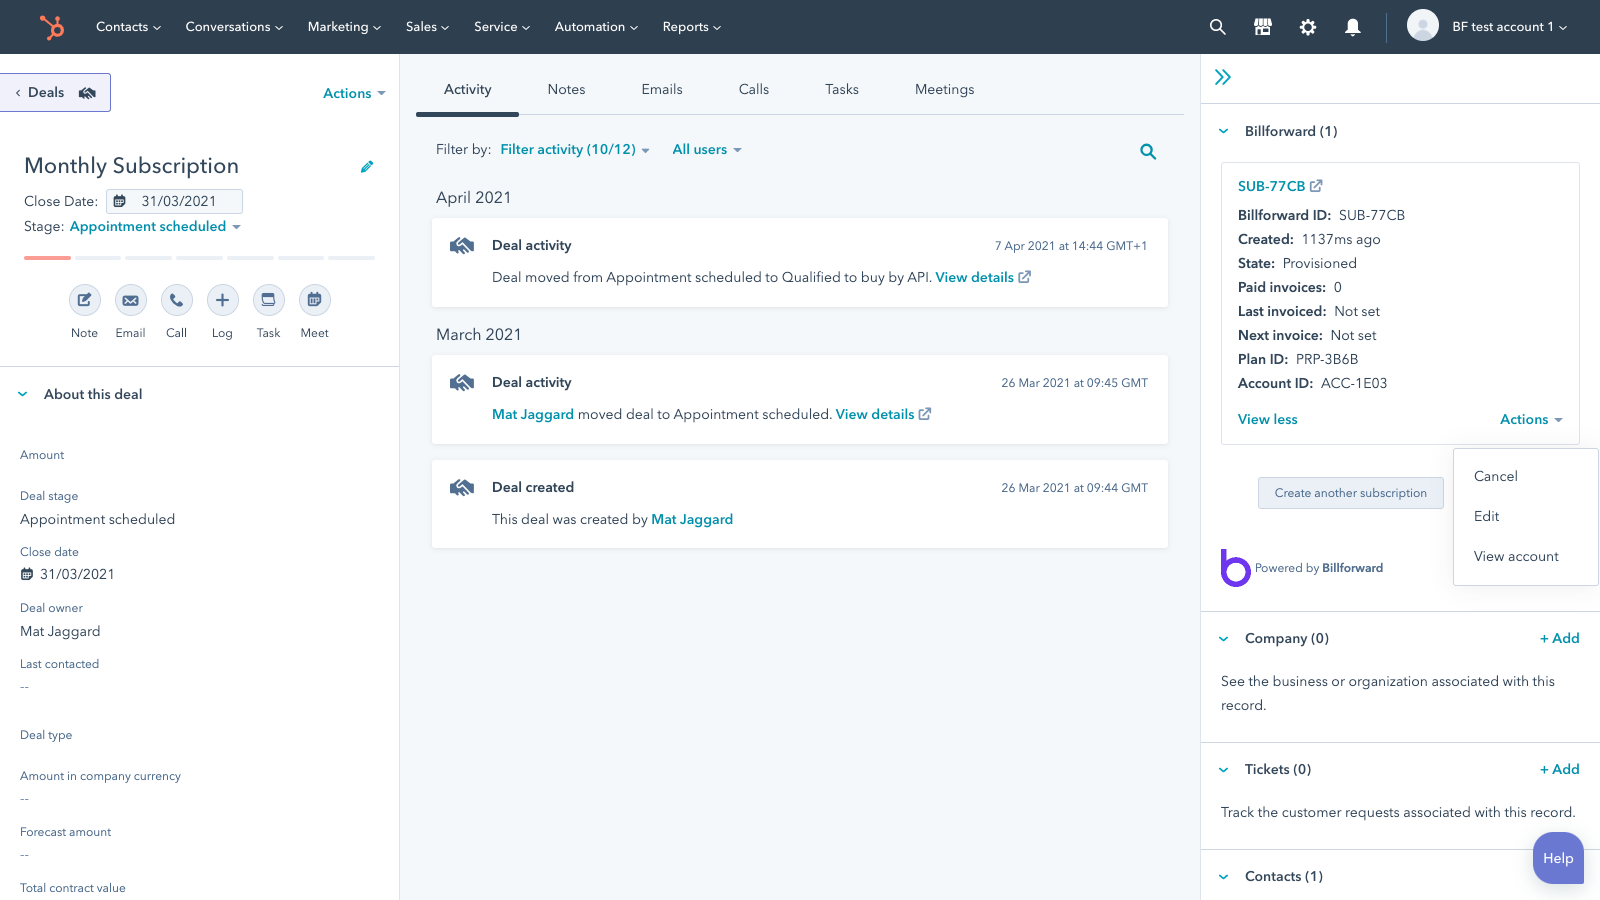This screenshot has height=900, width=1600.
Task: Open the Filter activity dropdown
Action: click(575, 149)
